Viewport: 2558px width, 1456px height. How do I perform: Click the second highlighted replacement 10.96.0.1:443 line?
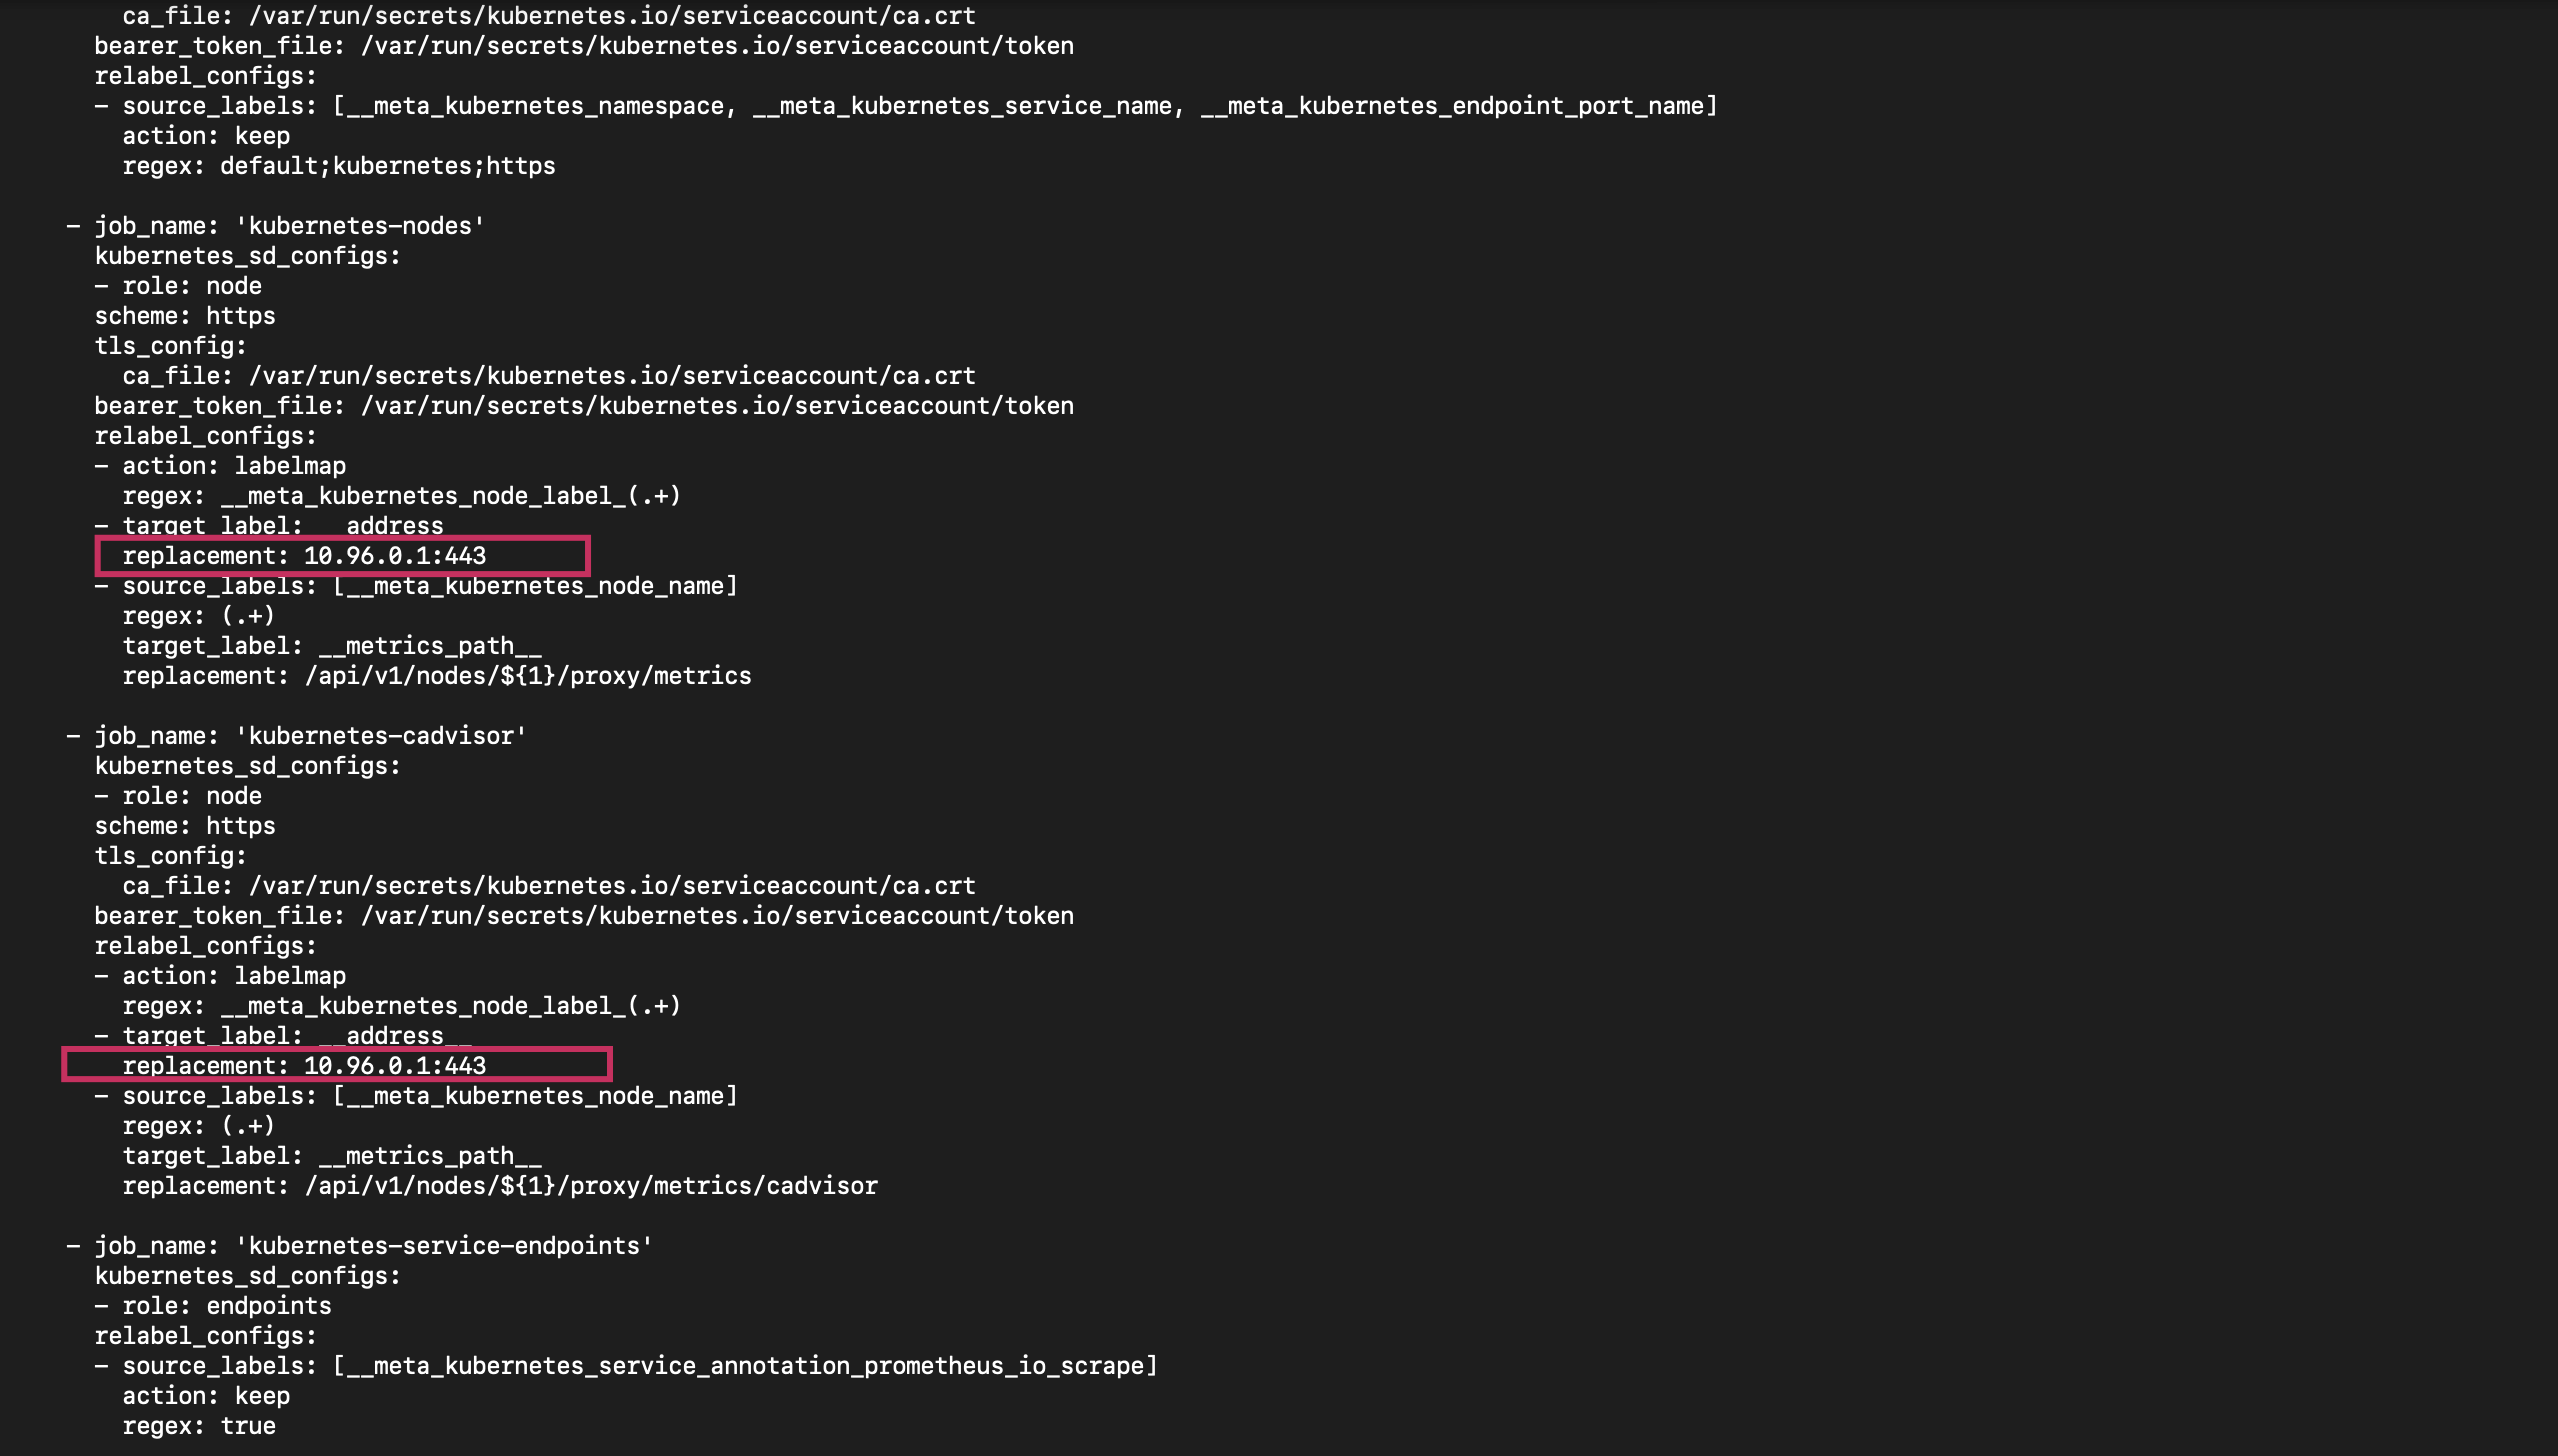pos(304,1066)
